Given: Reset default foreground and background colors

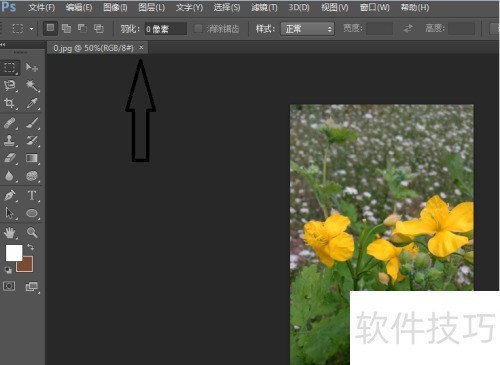Looking at the screenshot, I should pyautogui.click(x=8, y=270).
